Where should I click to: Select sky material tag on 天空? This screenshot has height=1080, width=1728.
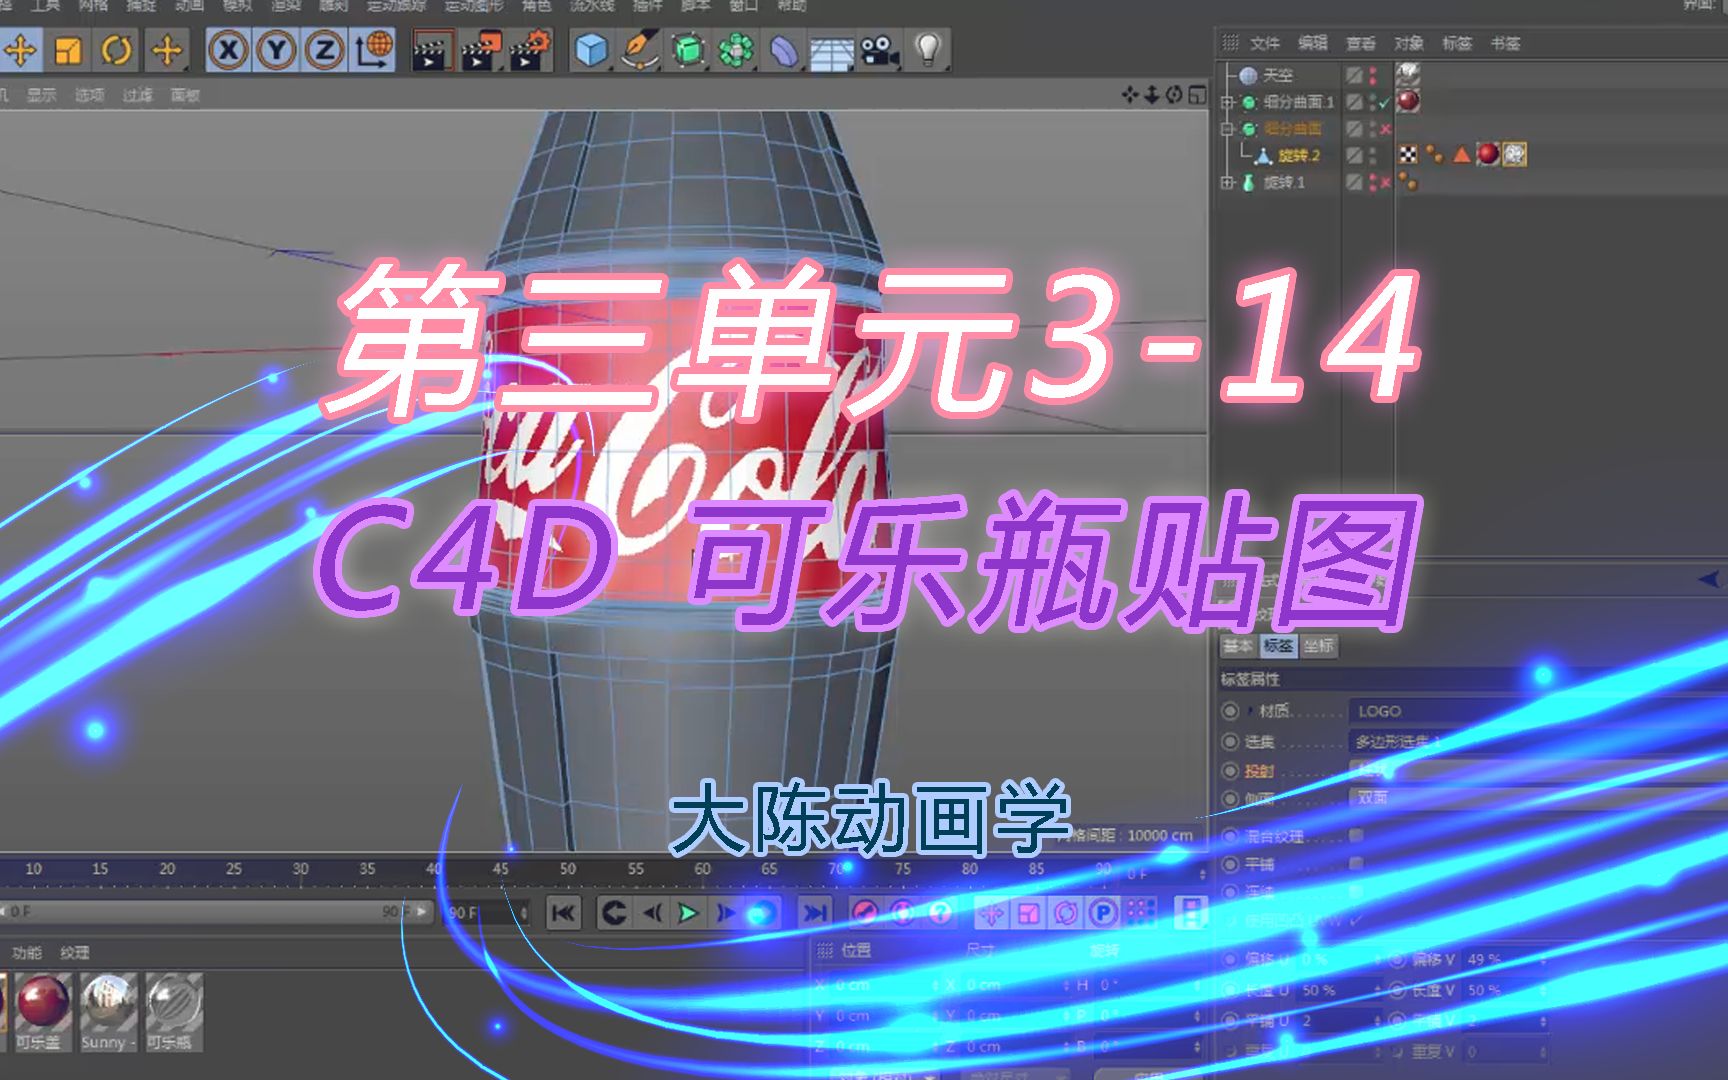1409,74
